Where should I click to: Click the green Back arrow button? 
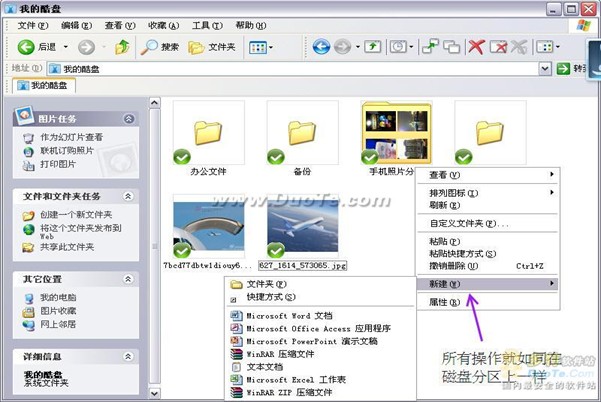point(26,47)
